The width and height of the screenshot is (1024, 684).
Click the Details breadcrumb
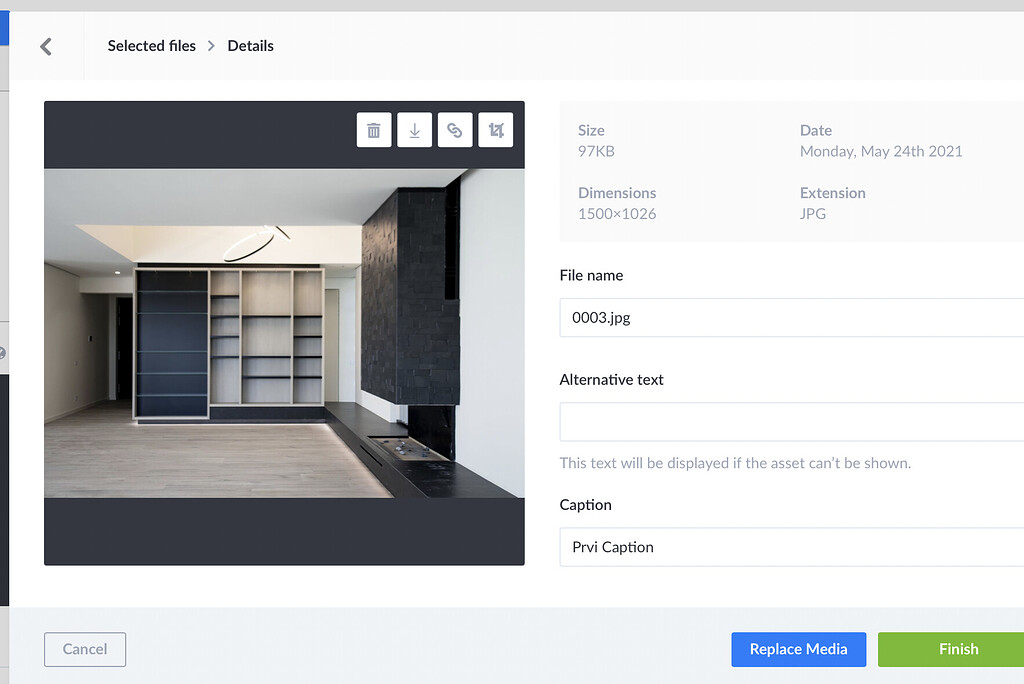click(250, 46)
